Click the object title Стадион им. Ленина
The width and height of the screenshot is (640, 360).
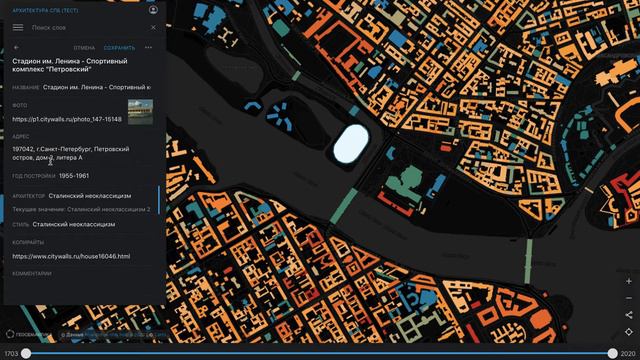pyautogui.click(x=70, y=65)
